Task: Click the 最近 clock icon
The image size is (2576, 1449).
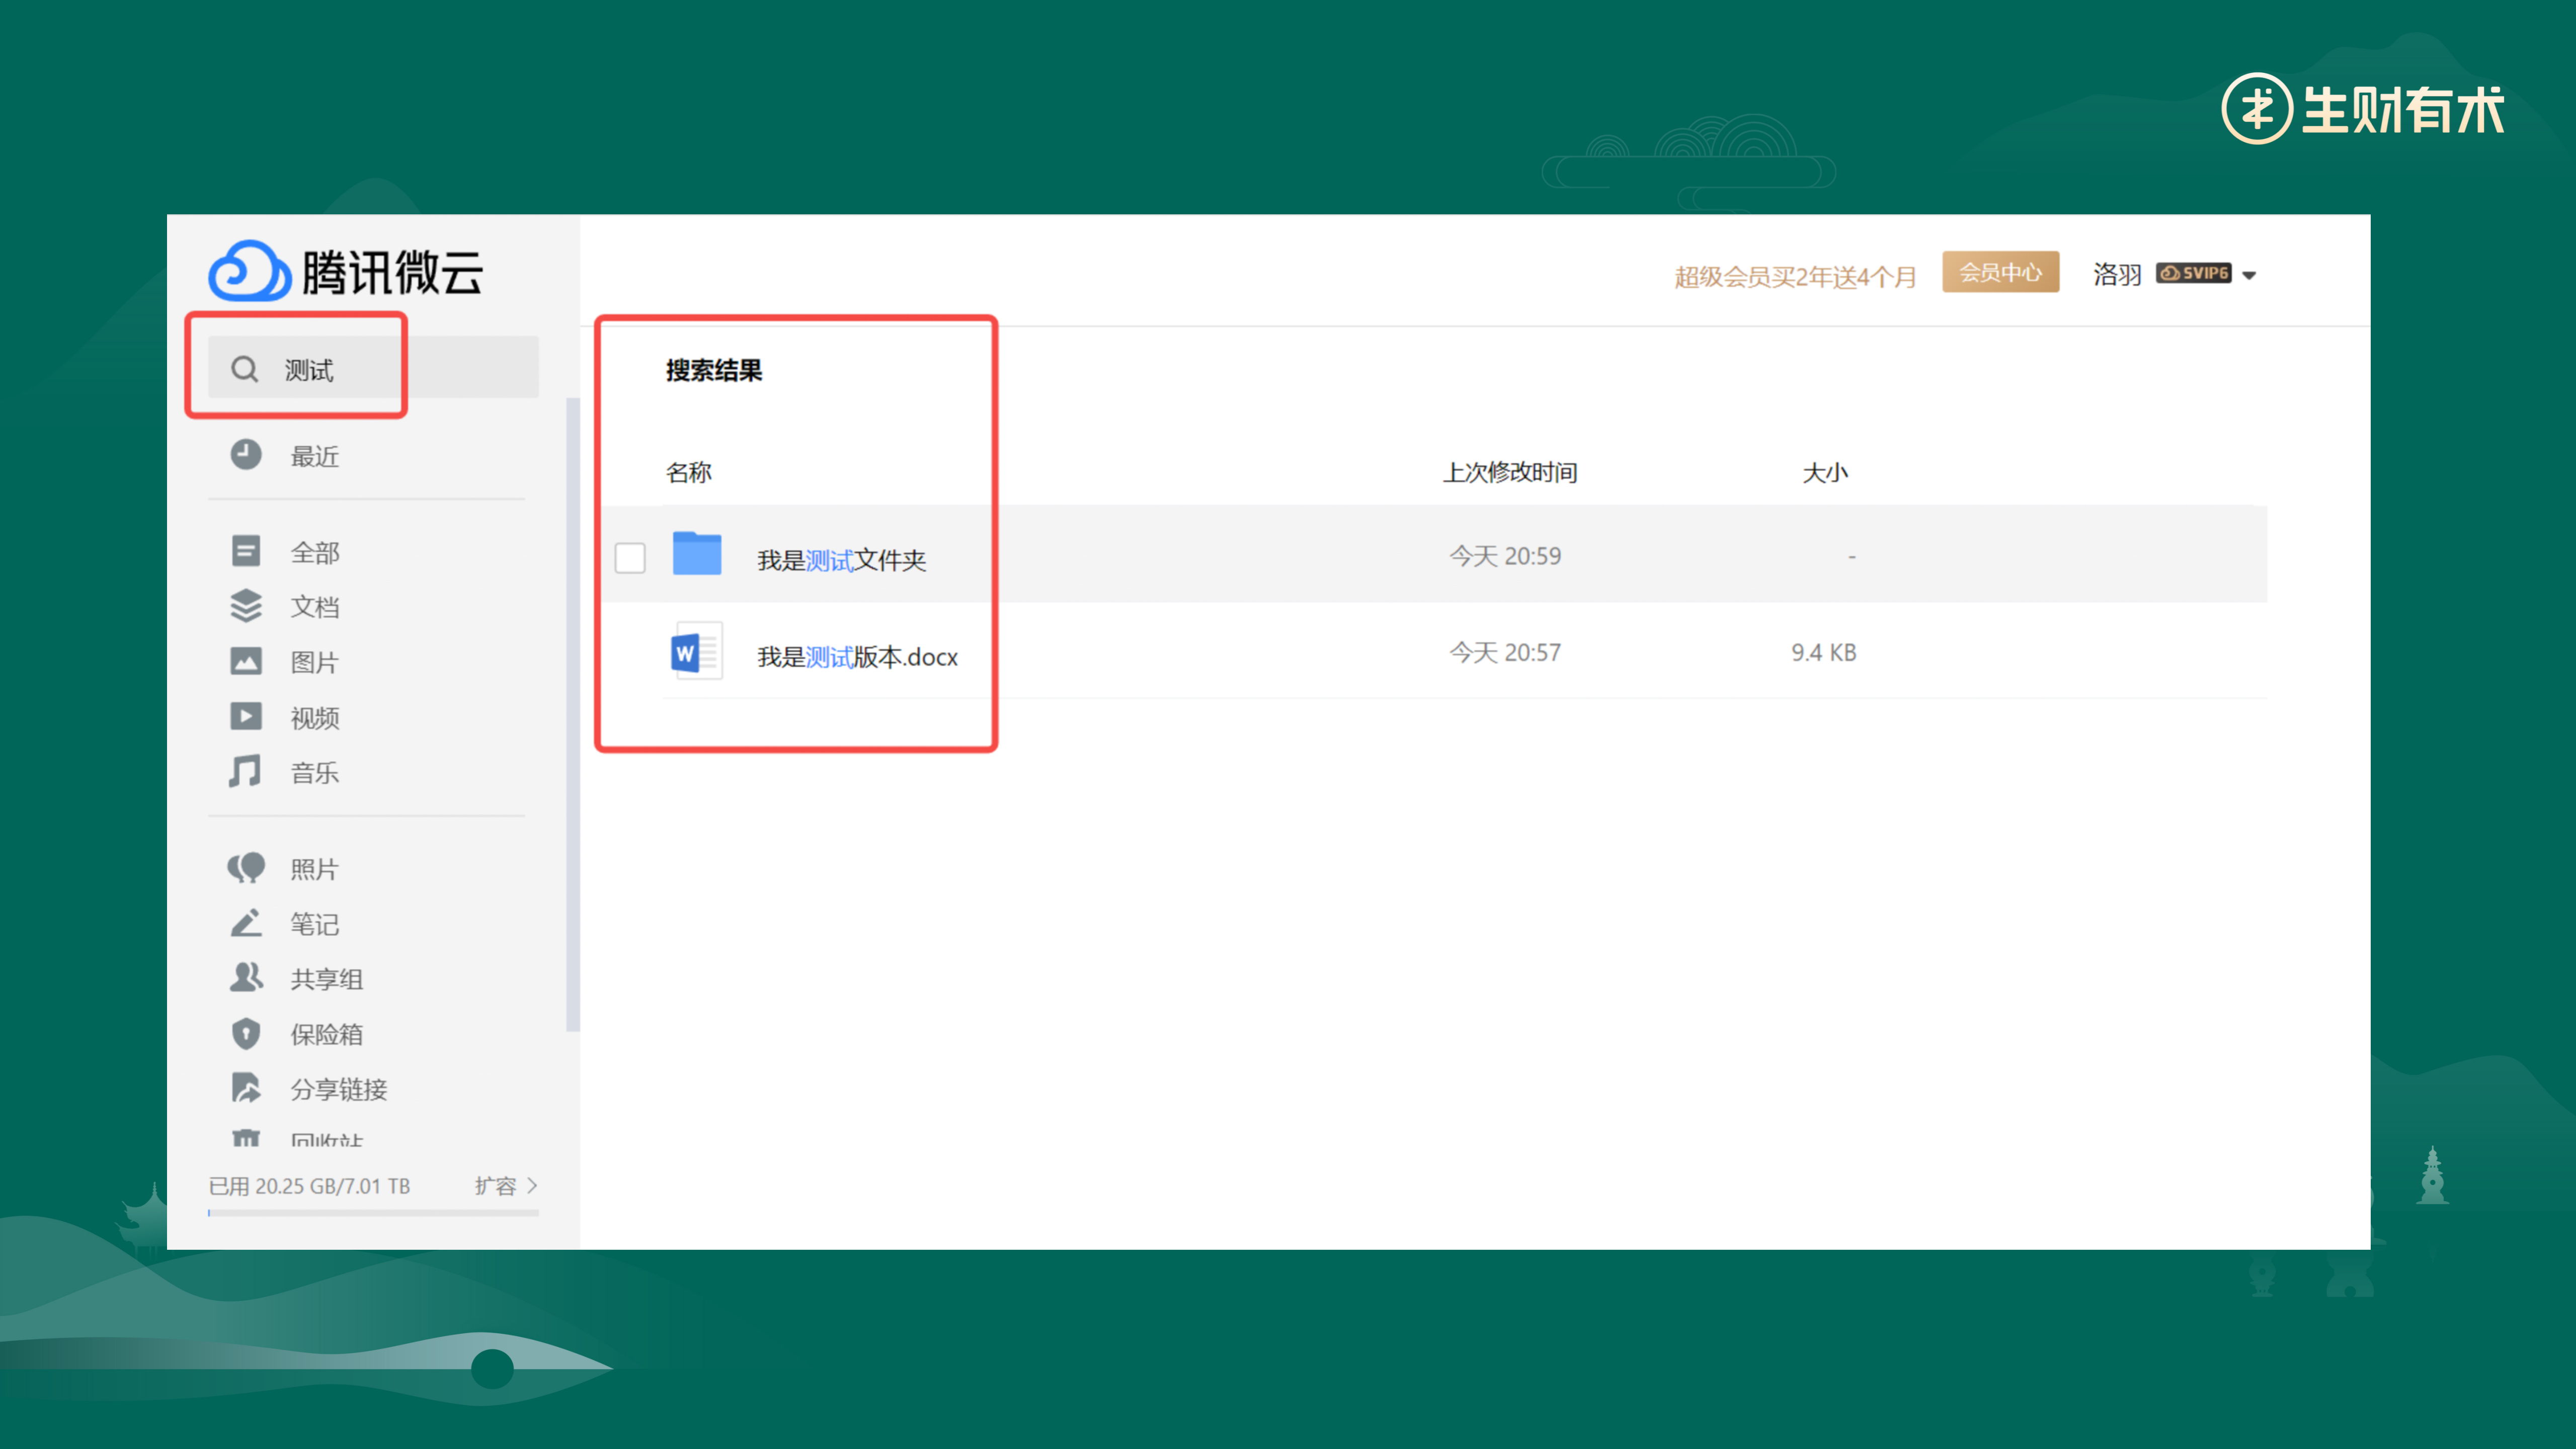Action: (246, 455)
